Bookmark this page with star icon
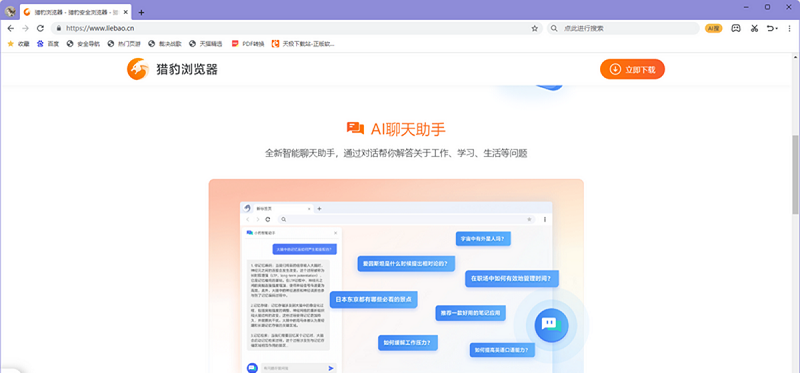 pos(535,29)
